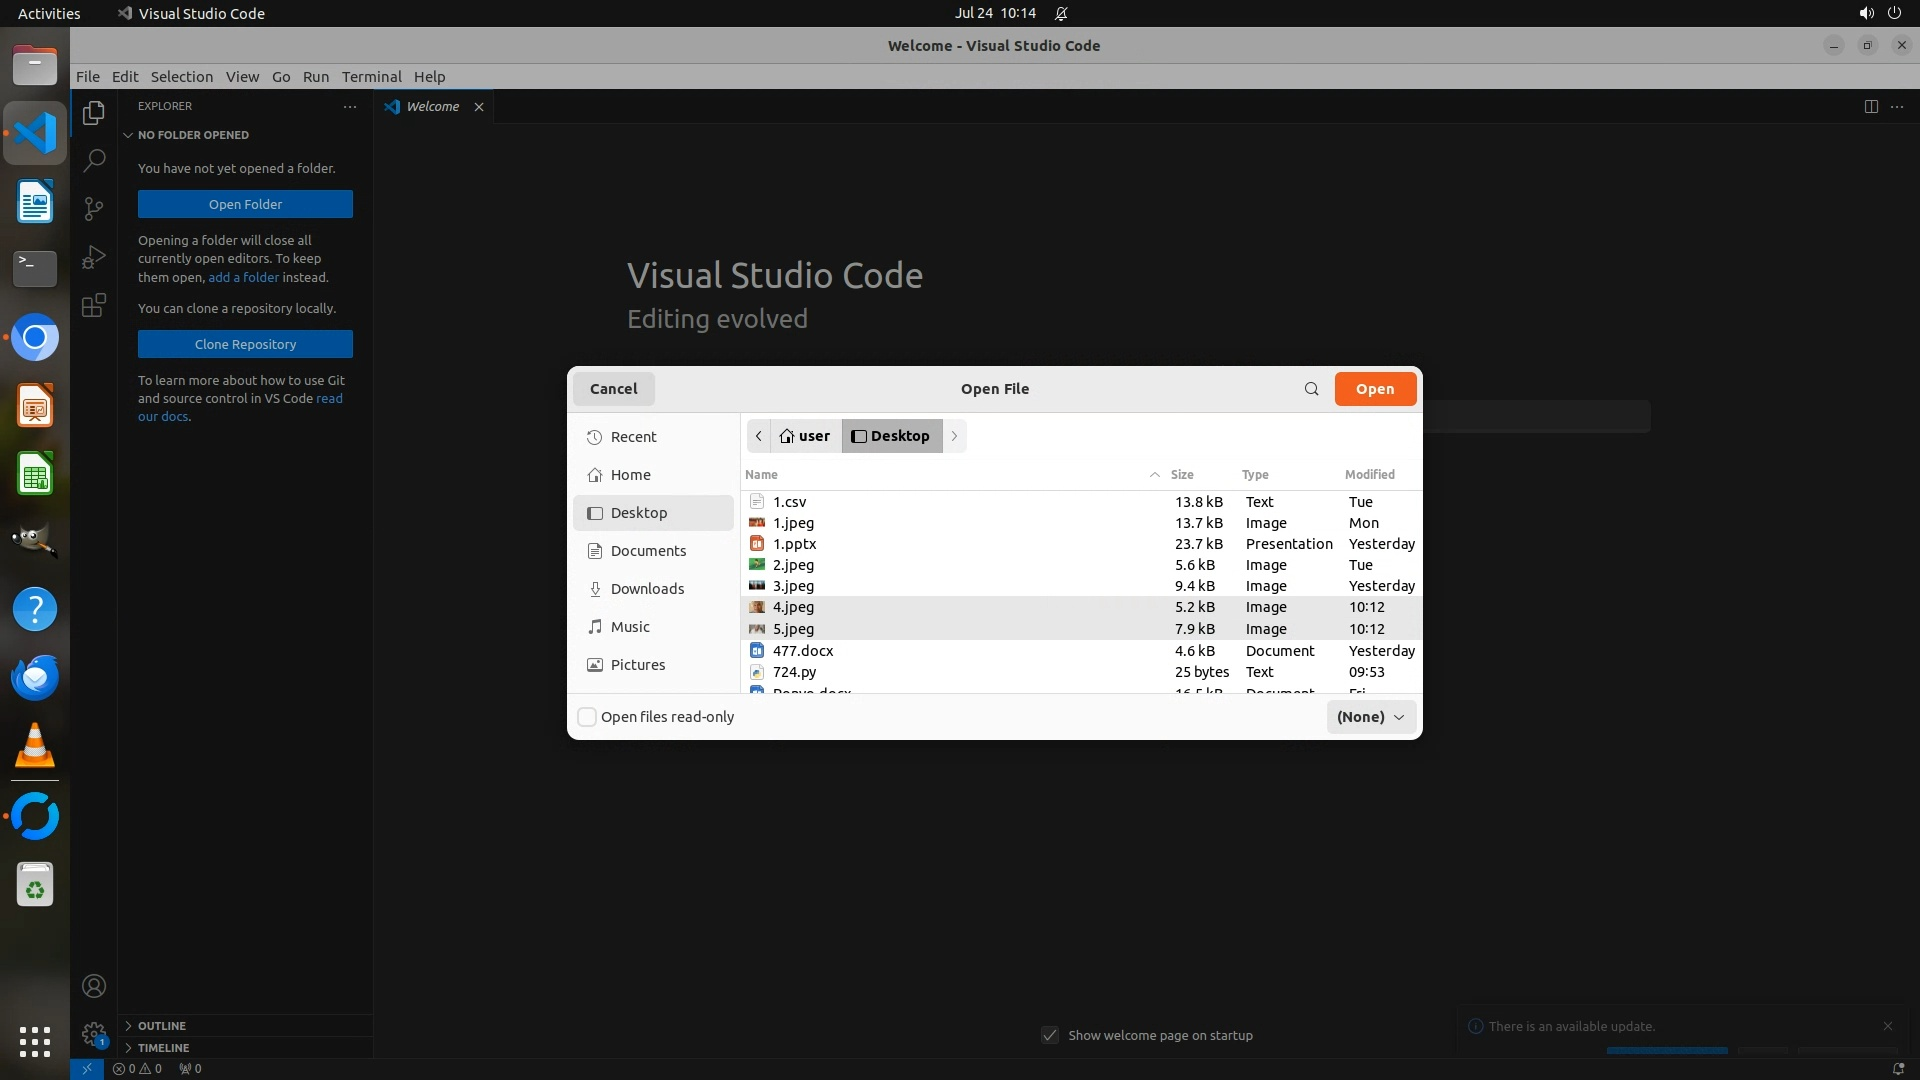Image resolution: width=1920 pixels, height=1080 pixels.
Task: Click the add a folder link
Action: click(243, 277)
